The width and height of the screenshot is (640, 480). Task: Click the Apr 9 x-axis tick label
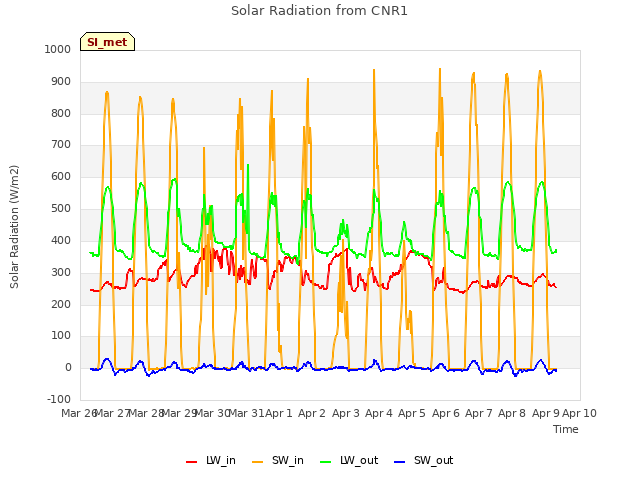tap(546, 413)
